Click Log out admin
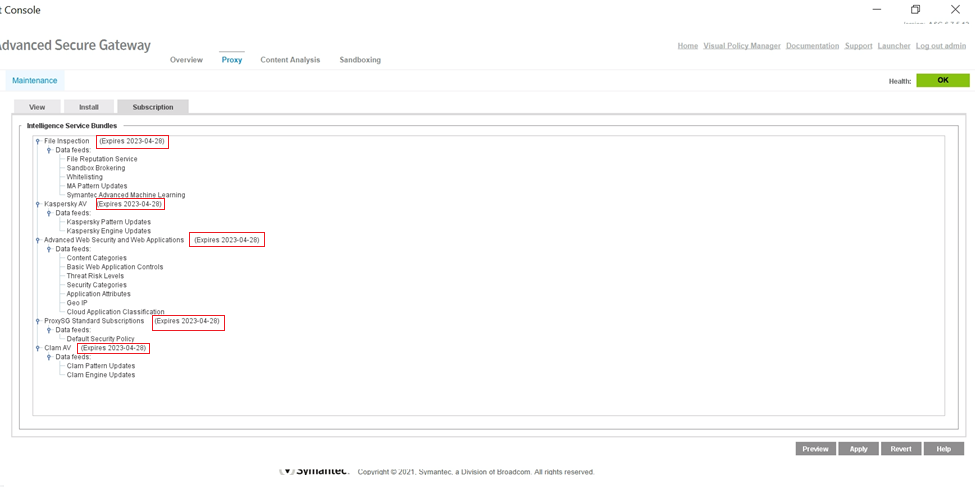975x487 pixels. point(941,46)
